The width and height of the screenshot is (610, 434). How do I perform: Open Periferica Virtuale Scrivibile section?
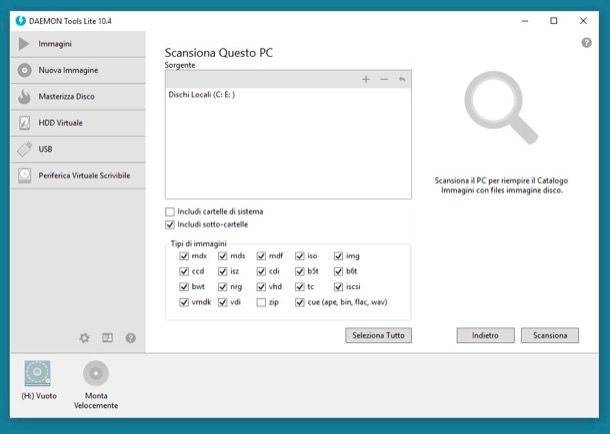(78, 175)
